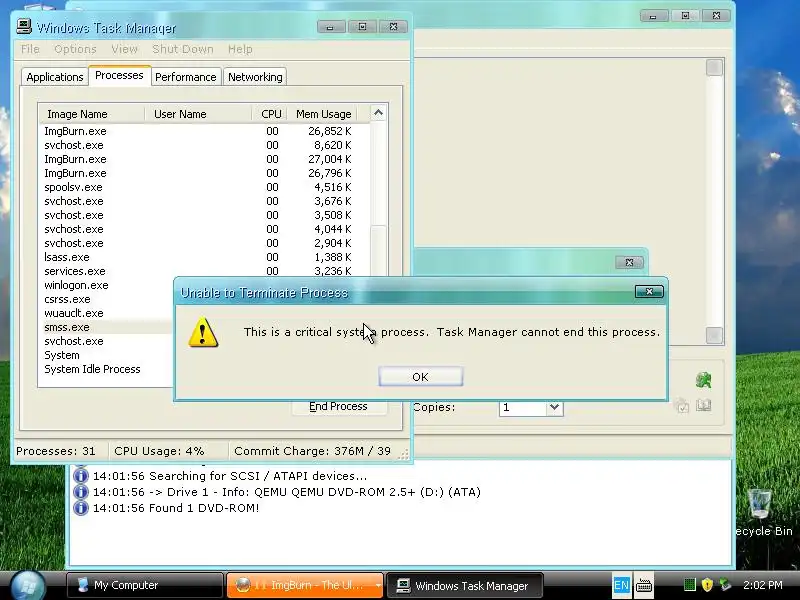
Task: Click OK in the warning dialog
Action: tap(420, 377)
